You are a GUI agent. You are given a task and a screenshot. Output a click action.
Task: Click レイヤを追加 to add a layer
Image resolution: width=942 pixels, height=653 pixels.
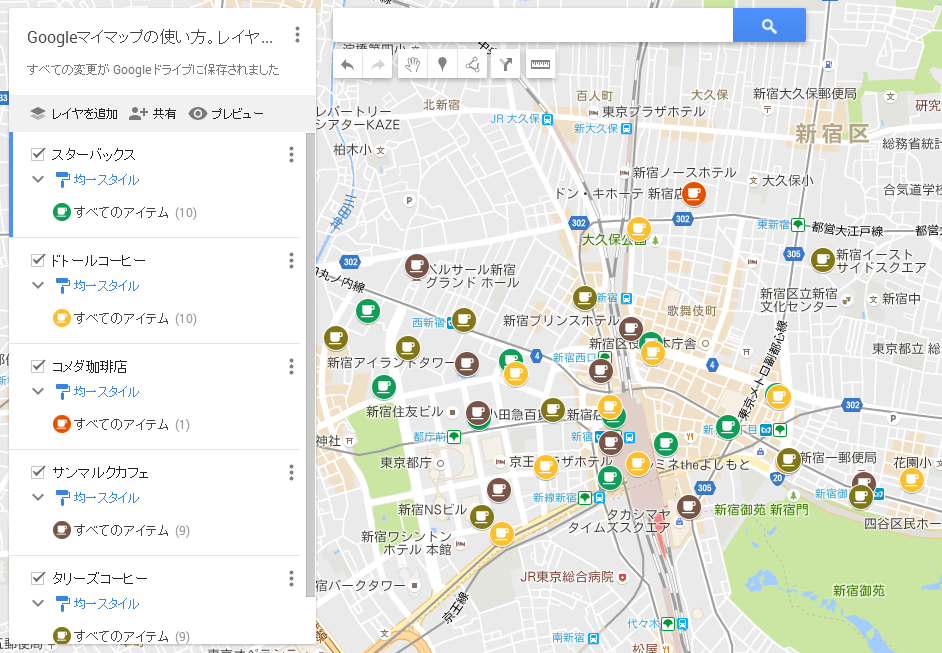(74, 114)
